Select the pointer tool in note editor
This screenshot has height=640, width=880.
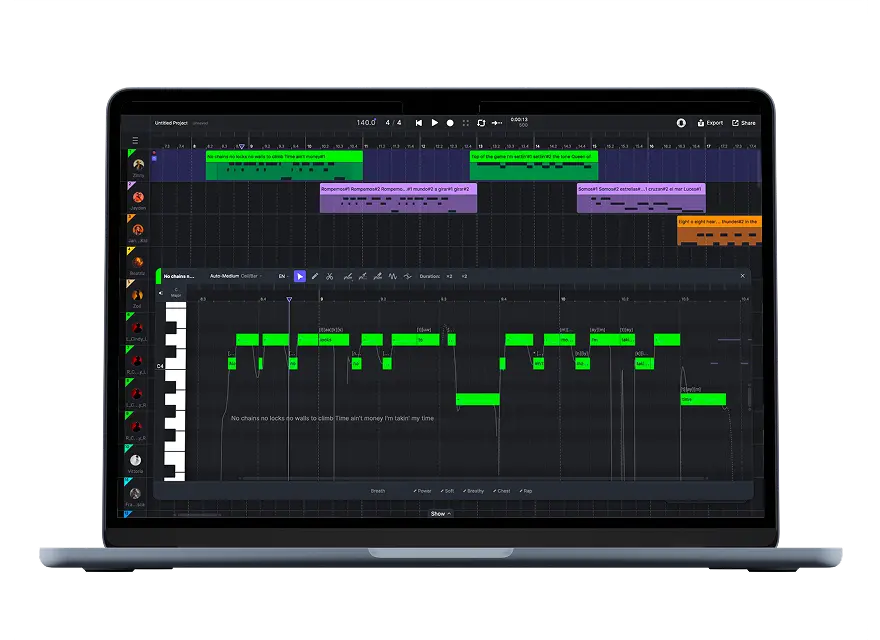300,276
